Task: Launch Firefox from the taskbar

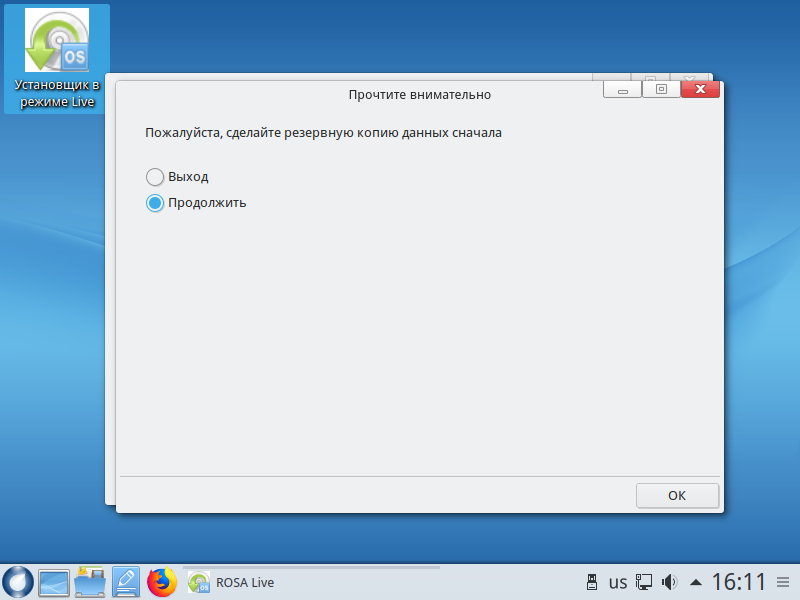Action: (161, 582)
